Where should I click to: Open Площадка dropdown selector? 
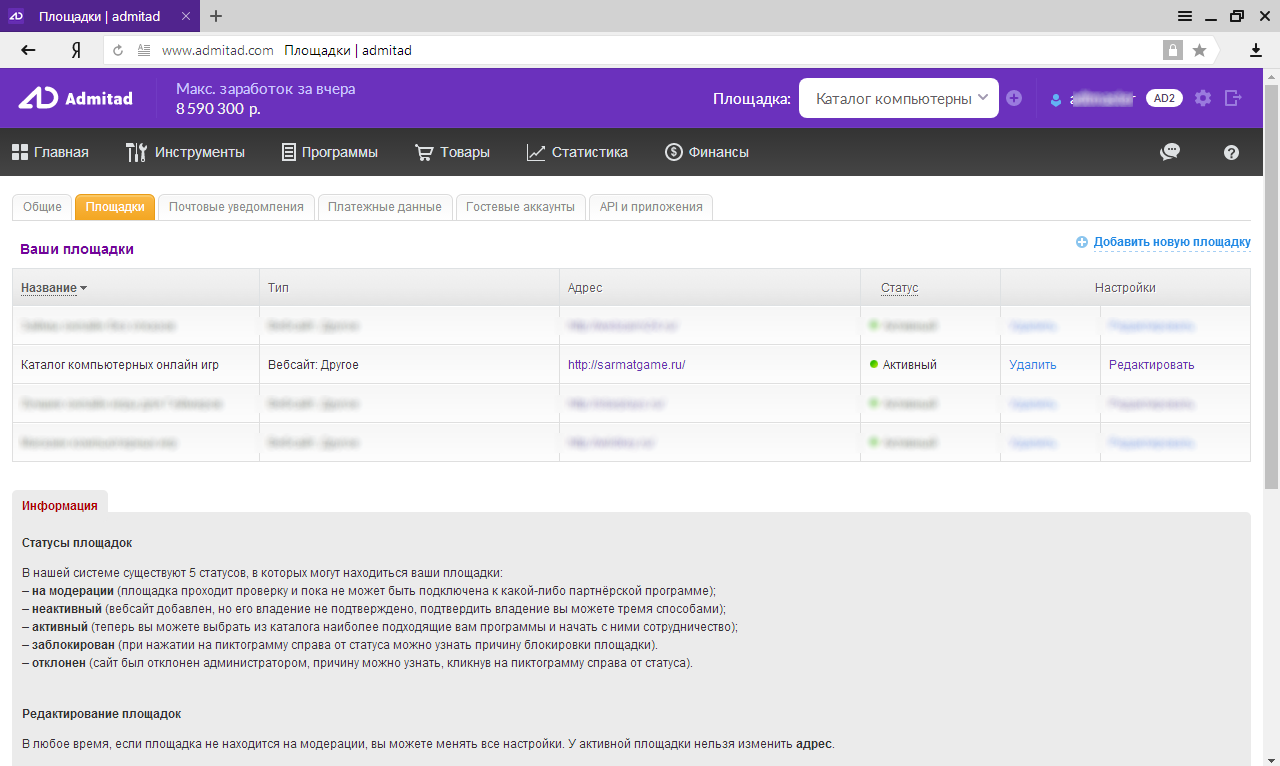[899, 98]
